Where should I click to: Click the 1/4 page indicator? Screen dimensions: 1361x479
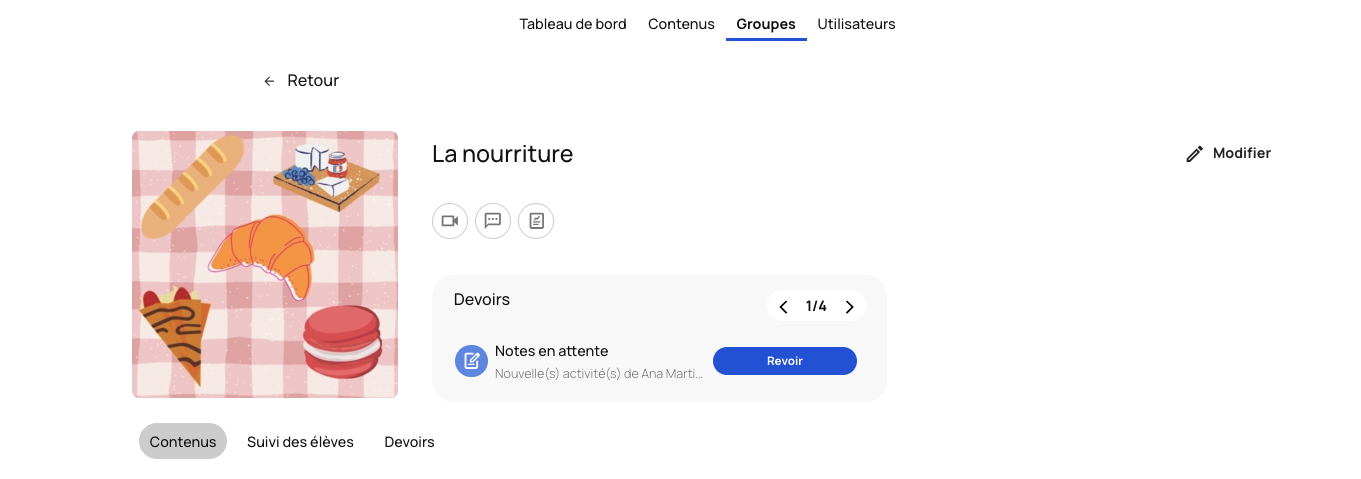pos(816,307)
